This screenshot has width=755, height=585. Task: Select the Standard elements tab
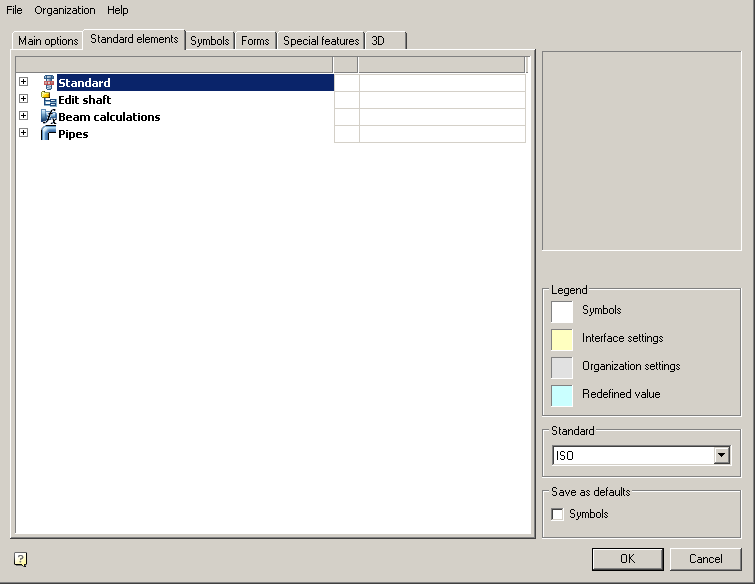[134, 39]
